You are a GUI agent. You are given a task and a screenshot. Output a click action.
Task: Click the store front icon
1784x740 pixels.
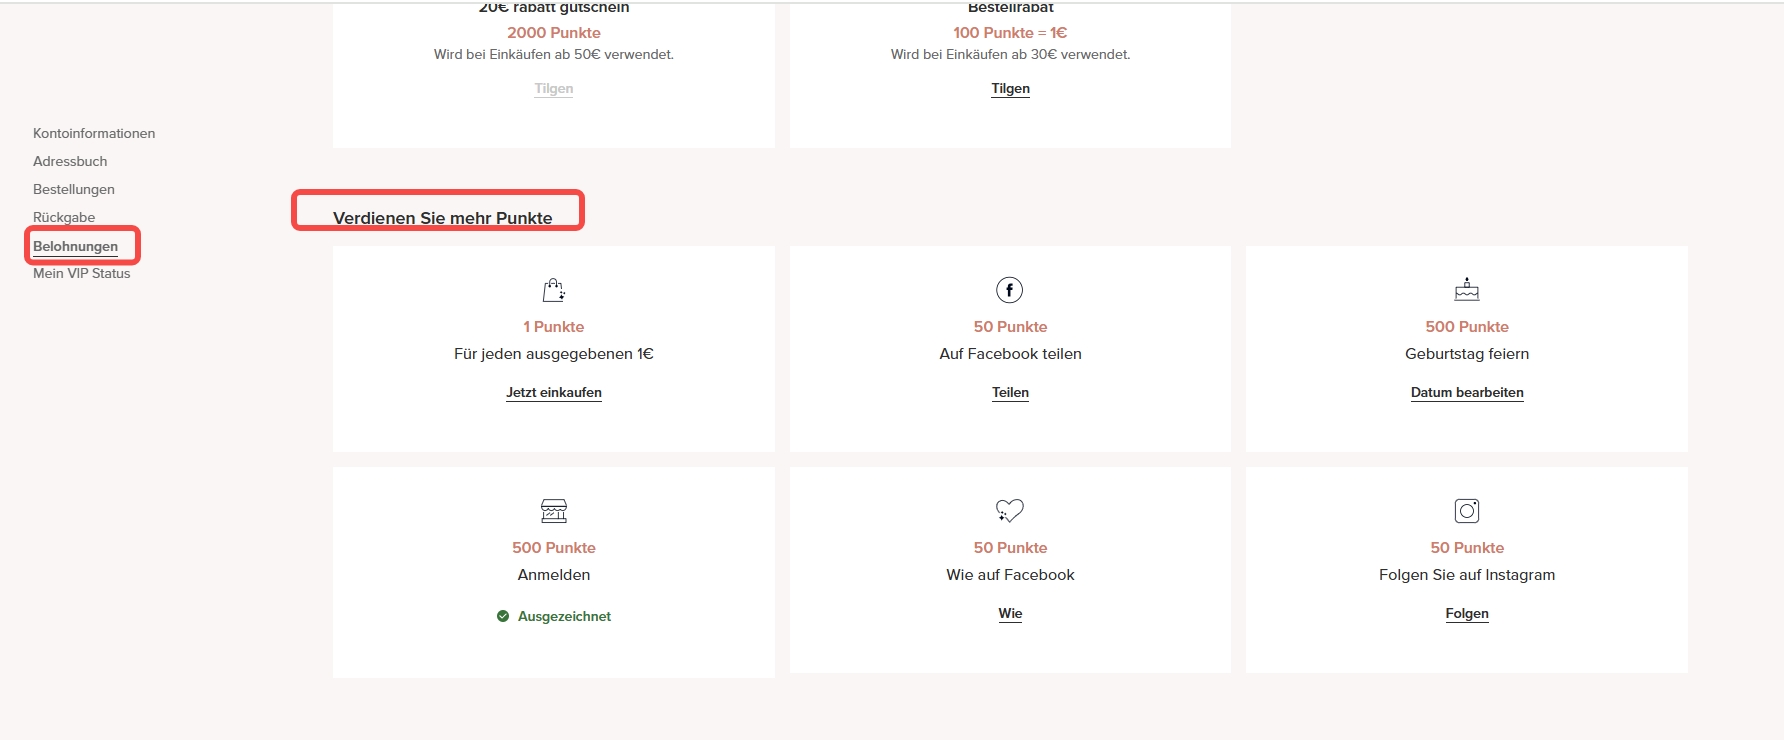[x=553, y=511]
